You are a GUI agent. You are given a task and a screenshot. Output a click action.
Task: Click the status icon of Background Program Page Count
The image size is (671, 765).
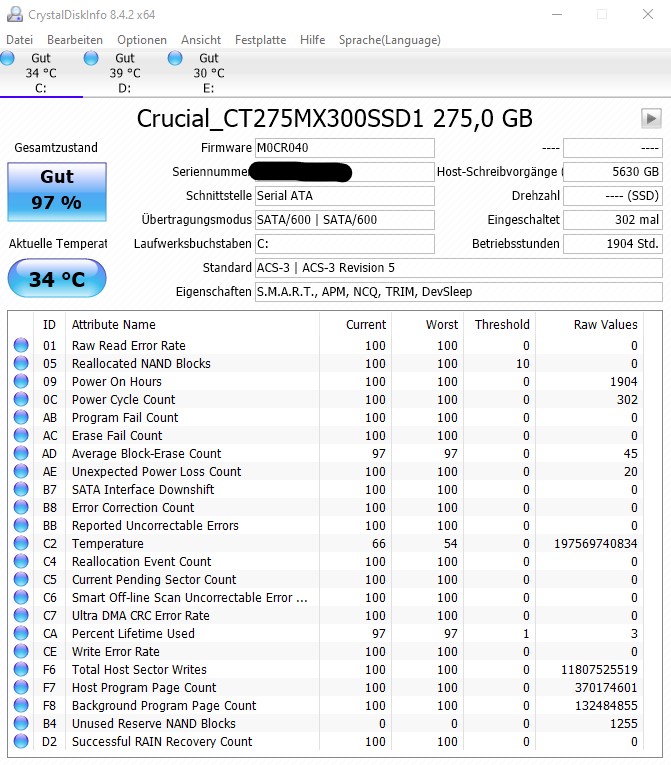tap(21, 705)
